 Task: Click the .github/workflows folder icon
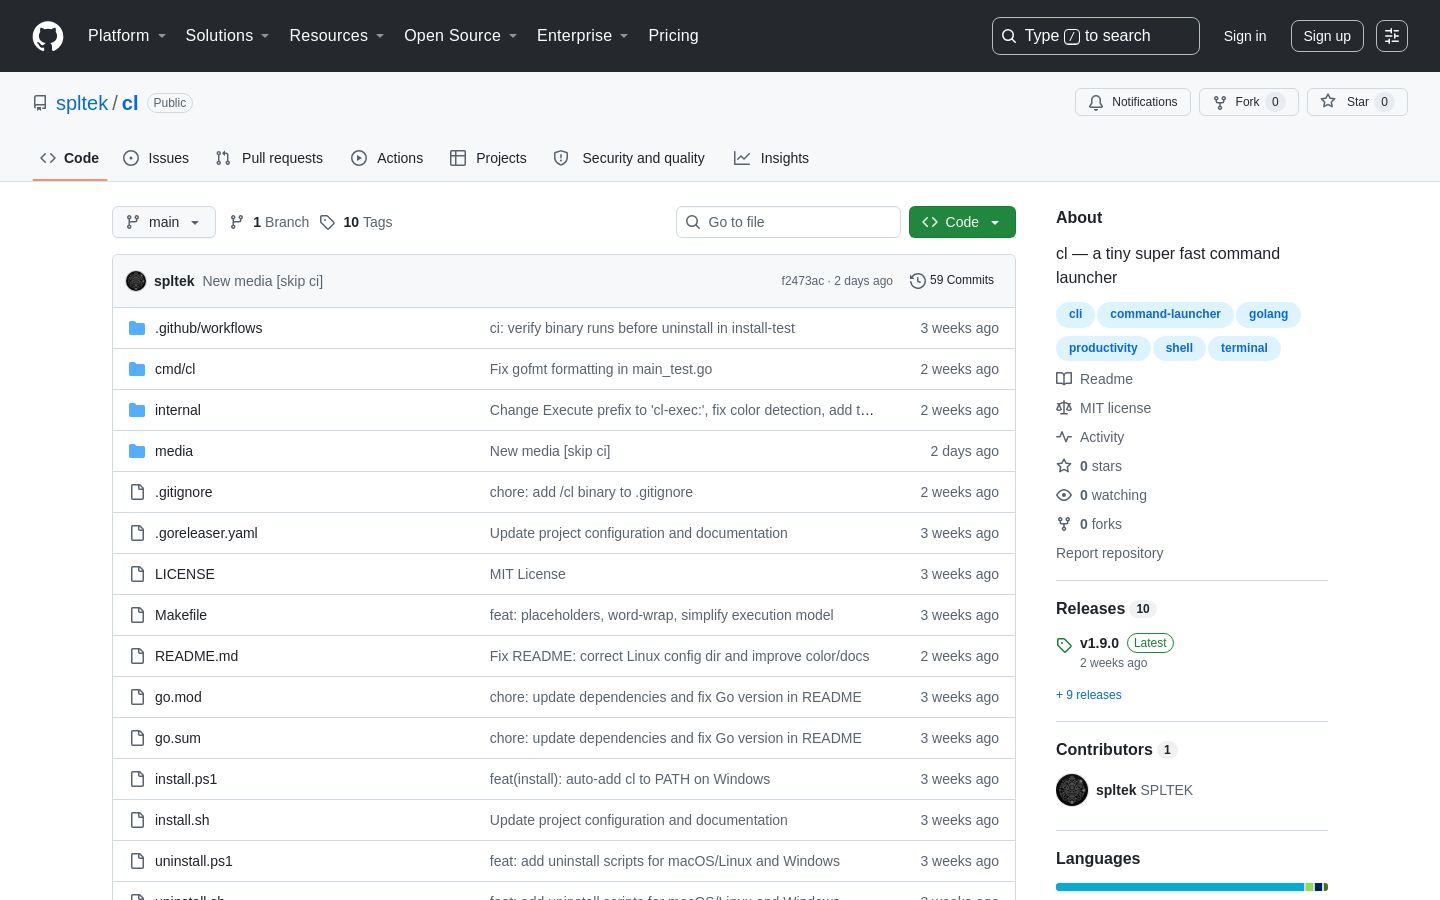(137, 328)
